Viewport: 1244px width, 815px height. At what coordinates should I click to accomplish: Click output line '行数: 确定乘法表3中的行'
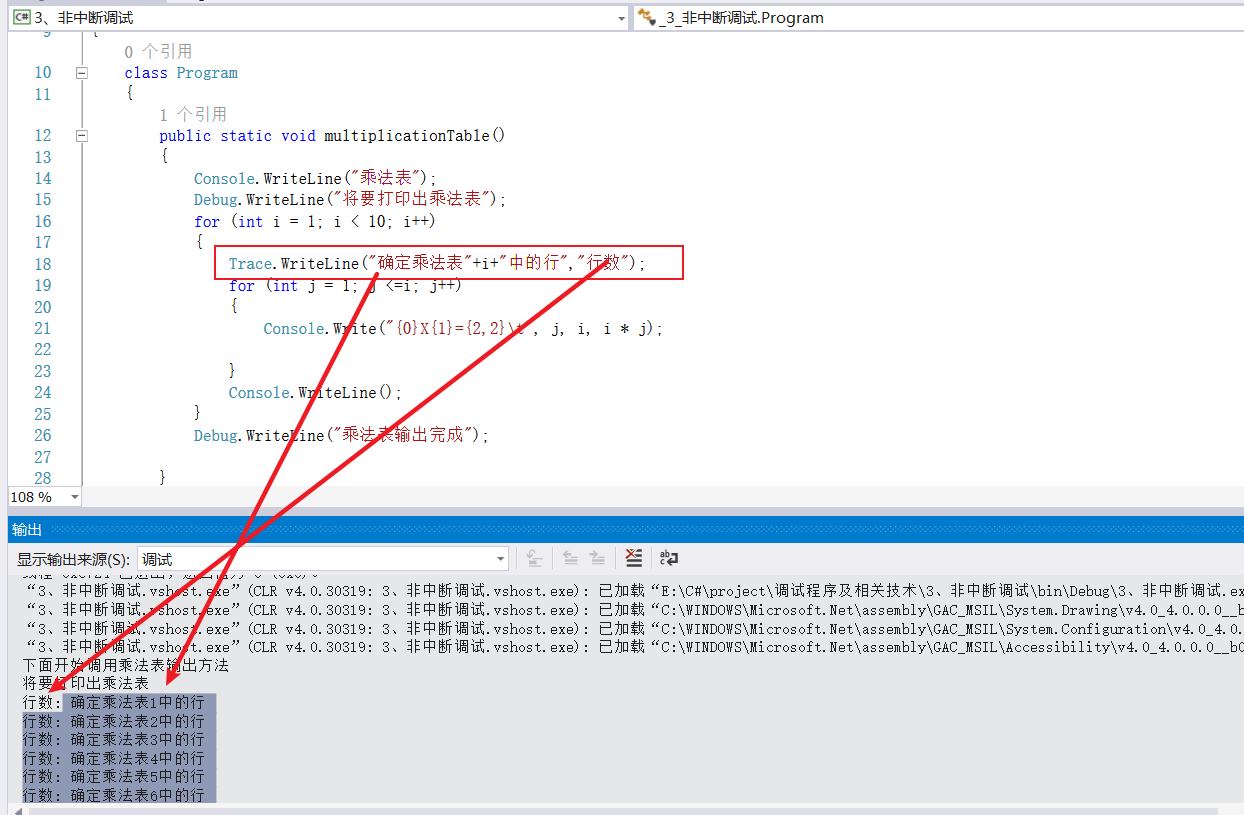(x=113, y=739)
